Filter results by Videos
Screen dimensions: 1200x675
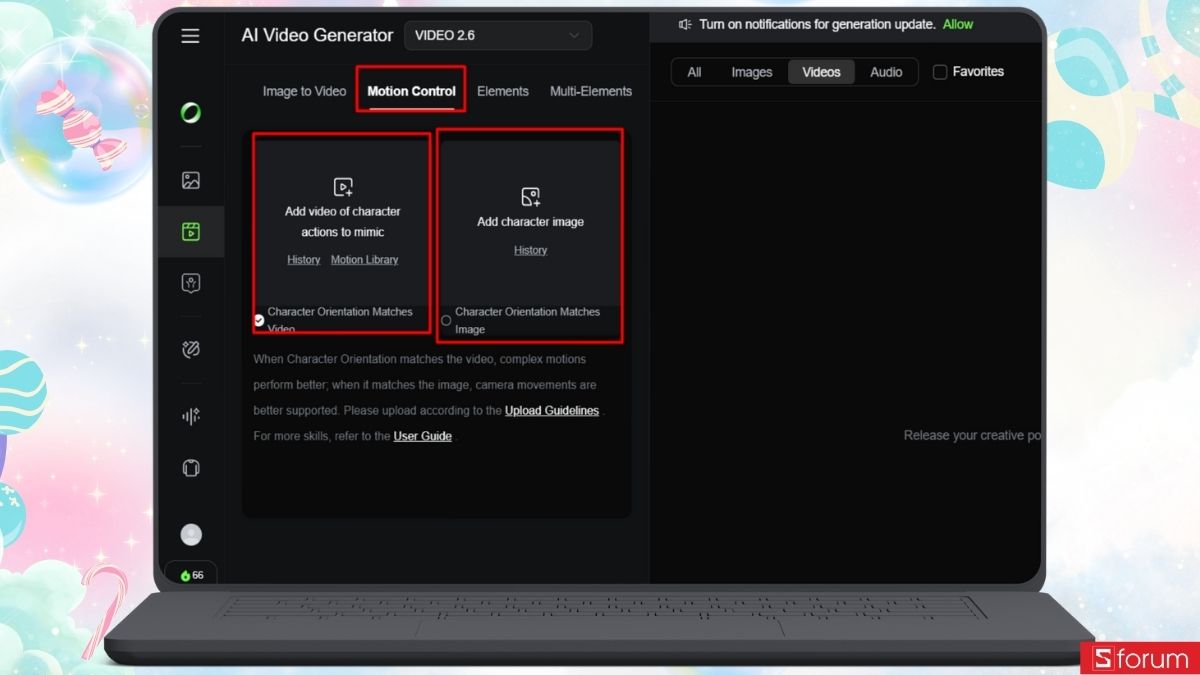pos(821,72)
